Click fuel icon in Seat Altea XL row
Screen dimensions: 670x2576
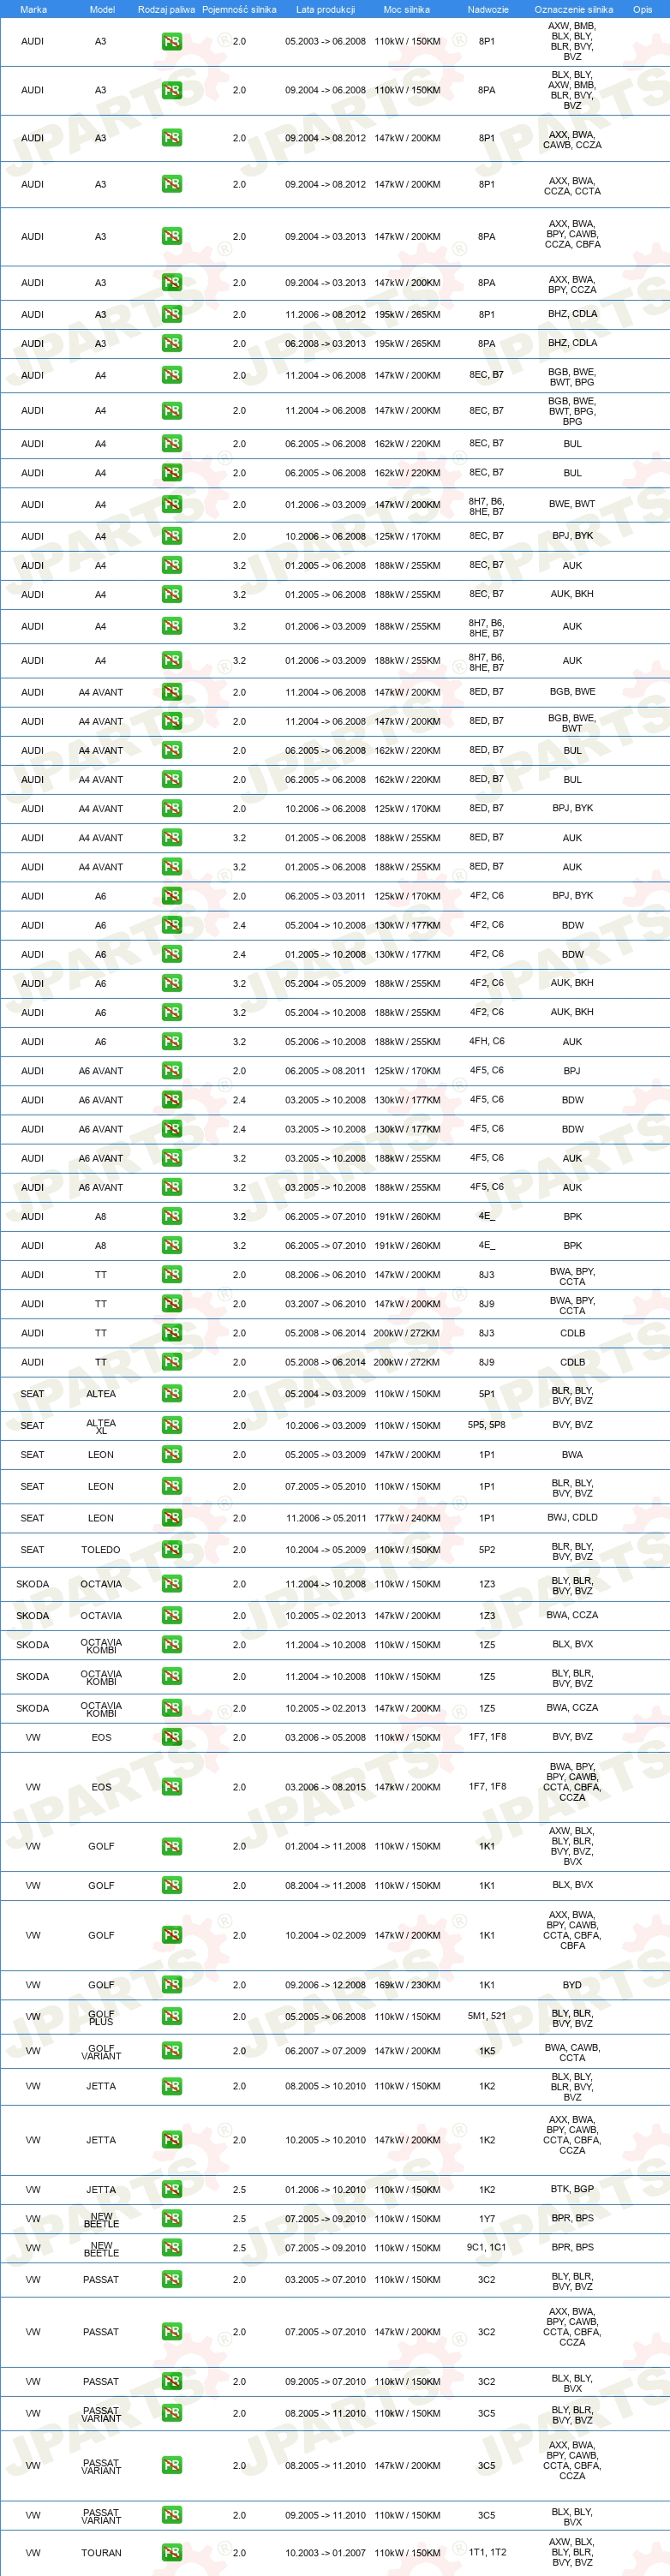172,1427
